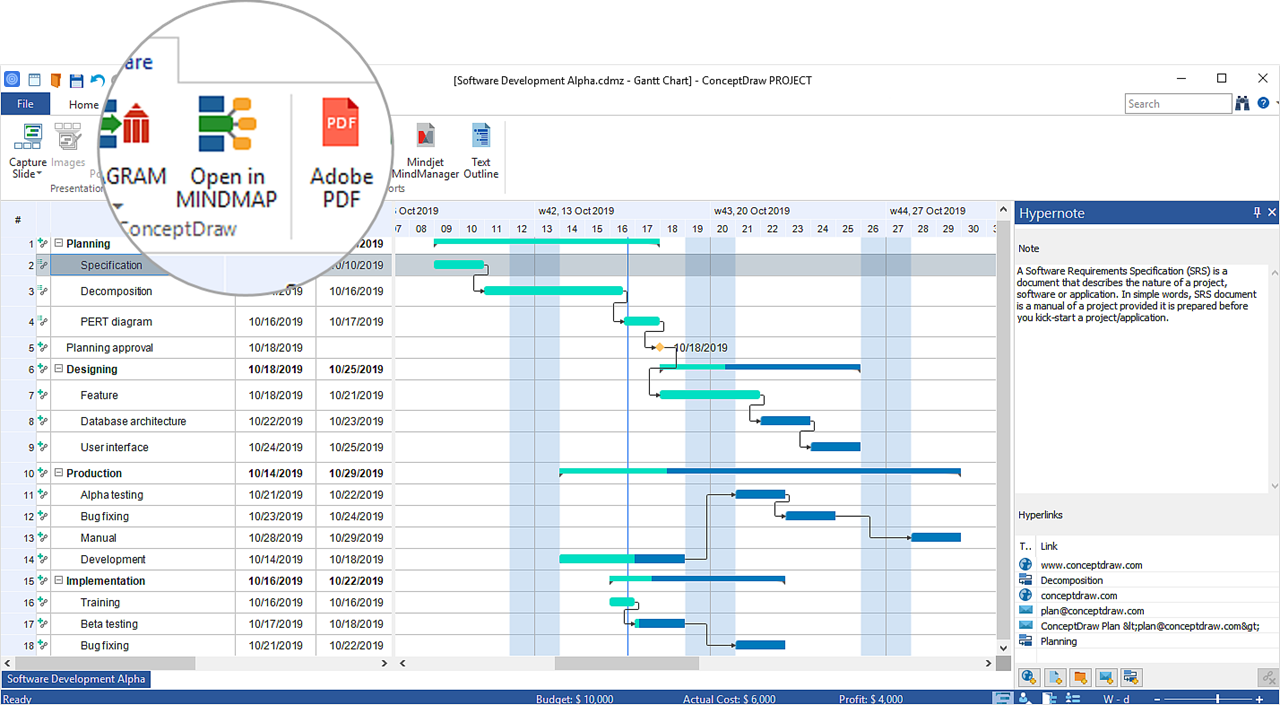Viewport: 1280px width, 705px height.
Task: Click the Text Outline export icon
Action: (x=481, y=136)
